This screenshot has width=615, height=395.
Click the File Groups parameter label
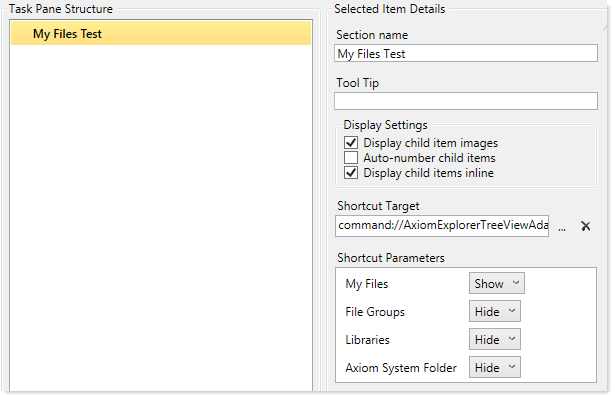(375, 312)
